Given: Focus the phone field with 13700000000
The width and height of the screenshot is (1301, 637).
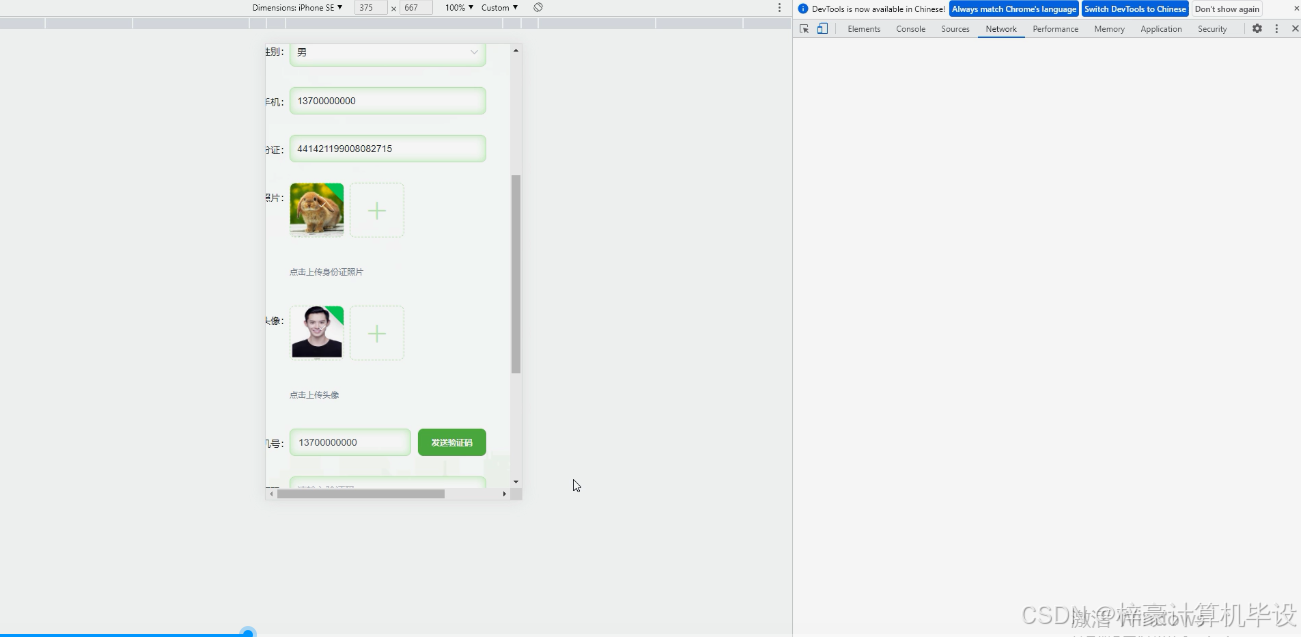Looking at the screenshot, I should pos(388,101).
